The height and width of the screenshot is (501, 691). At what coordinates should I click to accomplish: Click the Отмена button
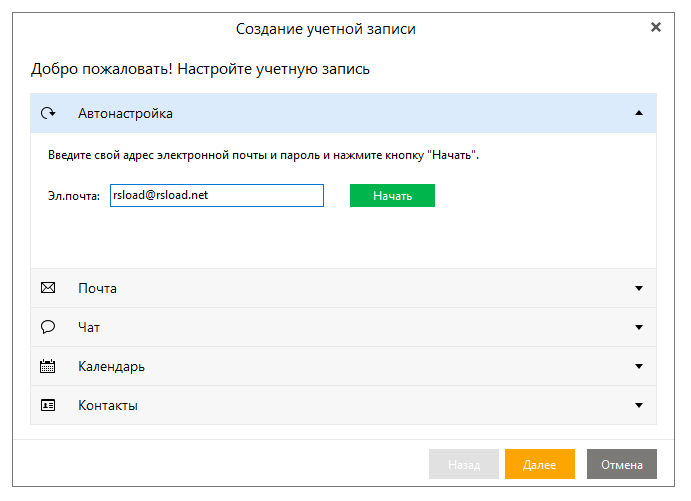pos(622,465)
